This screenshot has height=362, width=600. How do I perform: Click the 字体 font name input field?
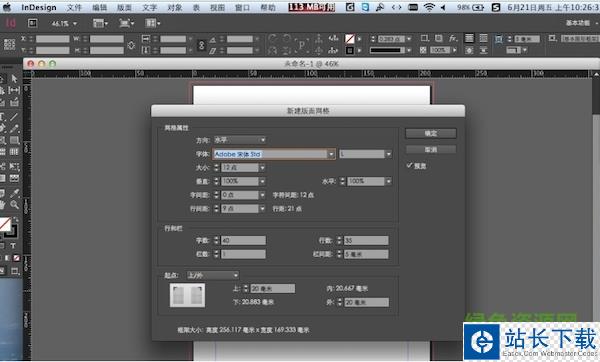point(270,154)
